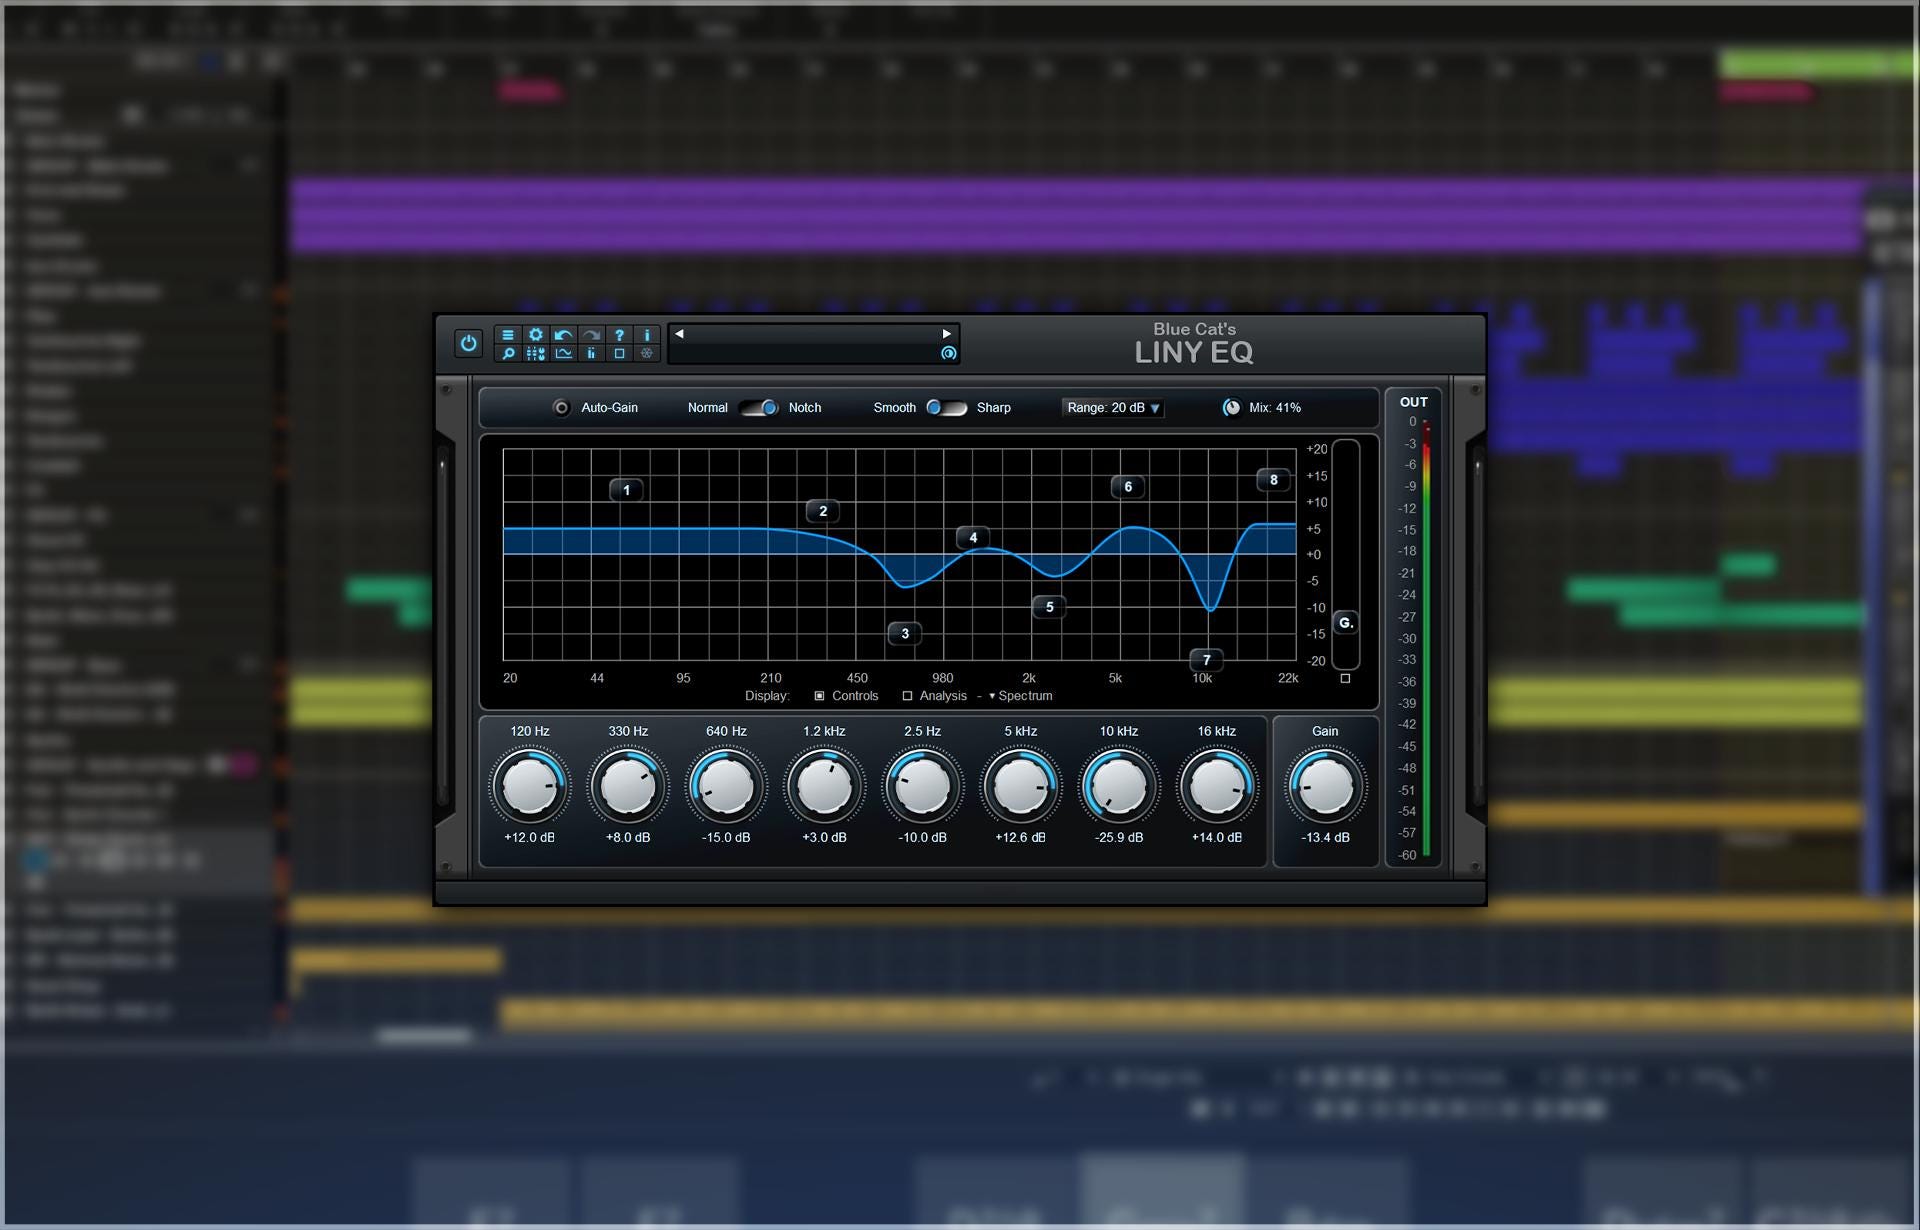Viewport: 1920px width, 1230px height.
Task: Click the 1.2 kHz band knob
Action: click(x=824, y=786)
